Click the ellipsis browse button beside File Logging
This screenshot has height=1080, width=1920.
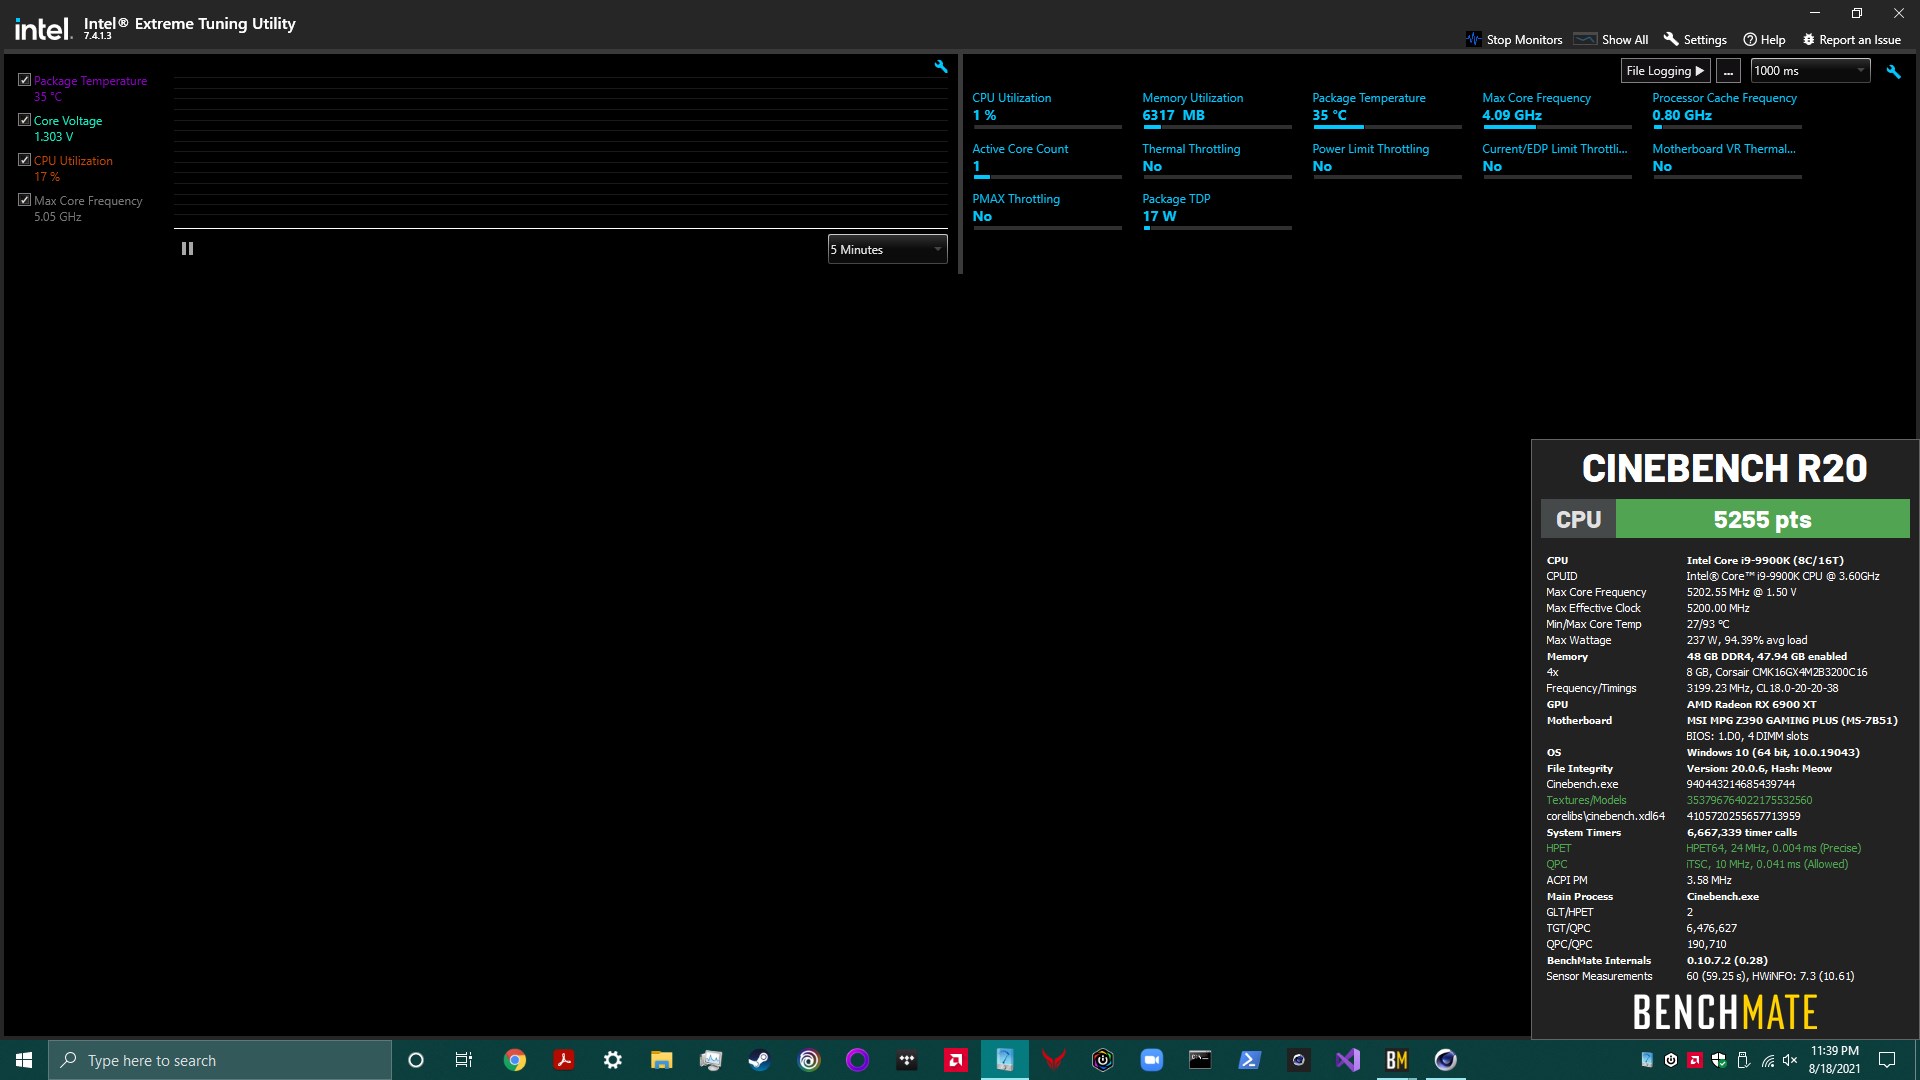(1728, 71)
